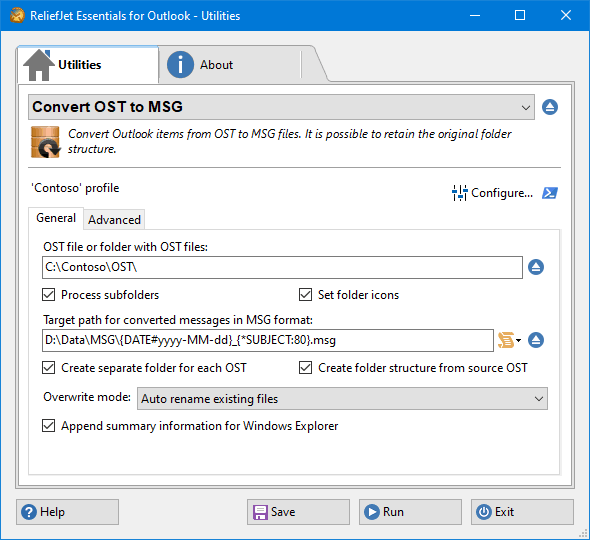Image resolution: width=590 pixels, height=540 pixels.
Task: Disable Create separate folder for each OST
Action: point(49,368)
